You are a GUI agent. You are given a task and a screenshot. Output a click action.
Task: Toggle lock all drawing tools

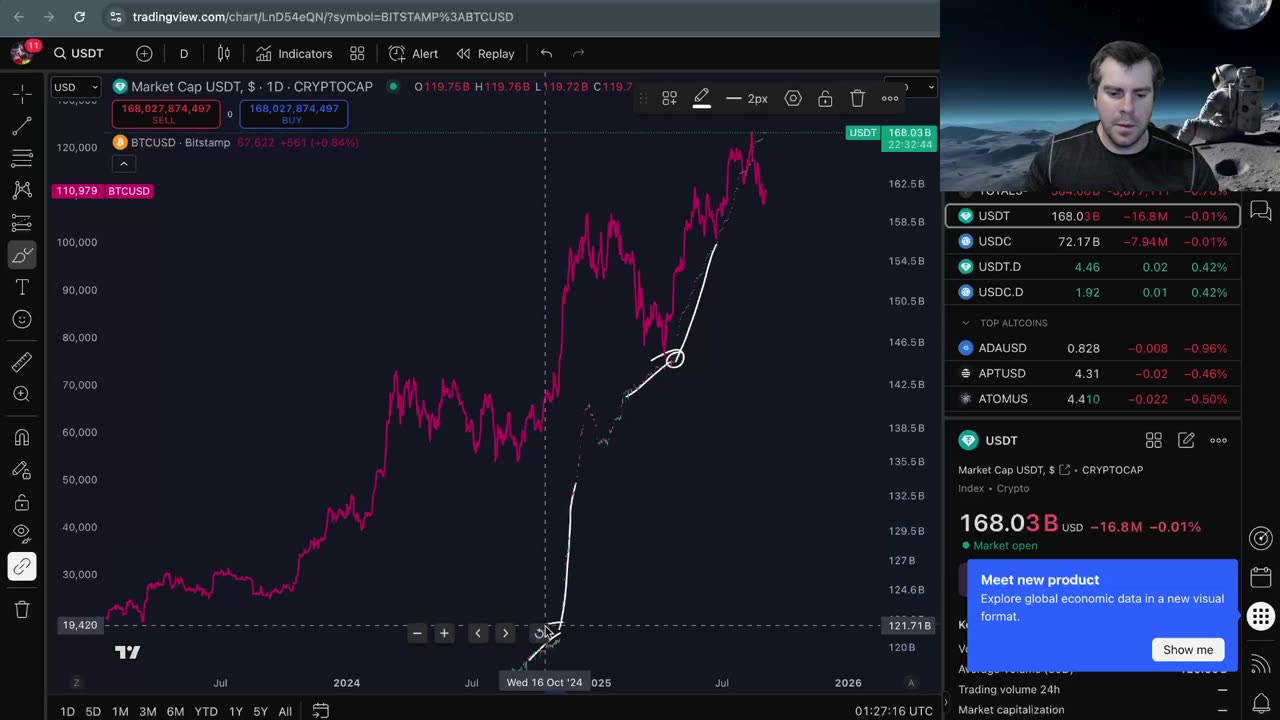22,502
